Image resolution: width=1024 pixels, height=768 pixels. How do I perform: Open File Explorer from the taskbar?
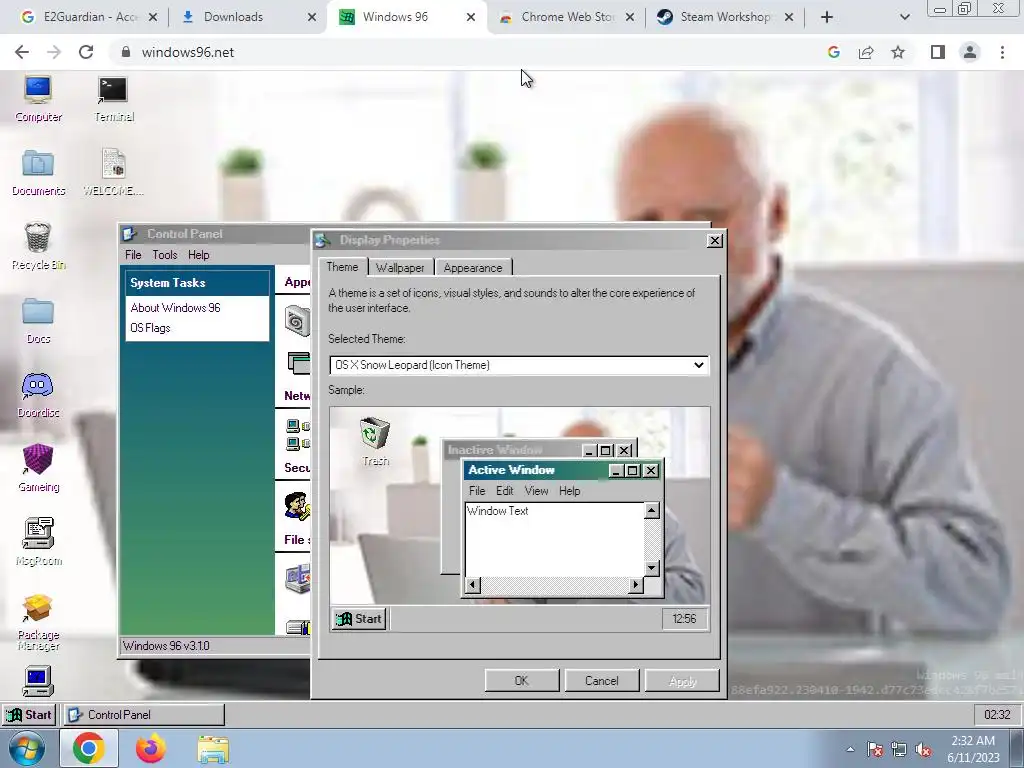[x=213, y=749]
